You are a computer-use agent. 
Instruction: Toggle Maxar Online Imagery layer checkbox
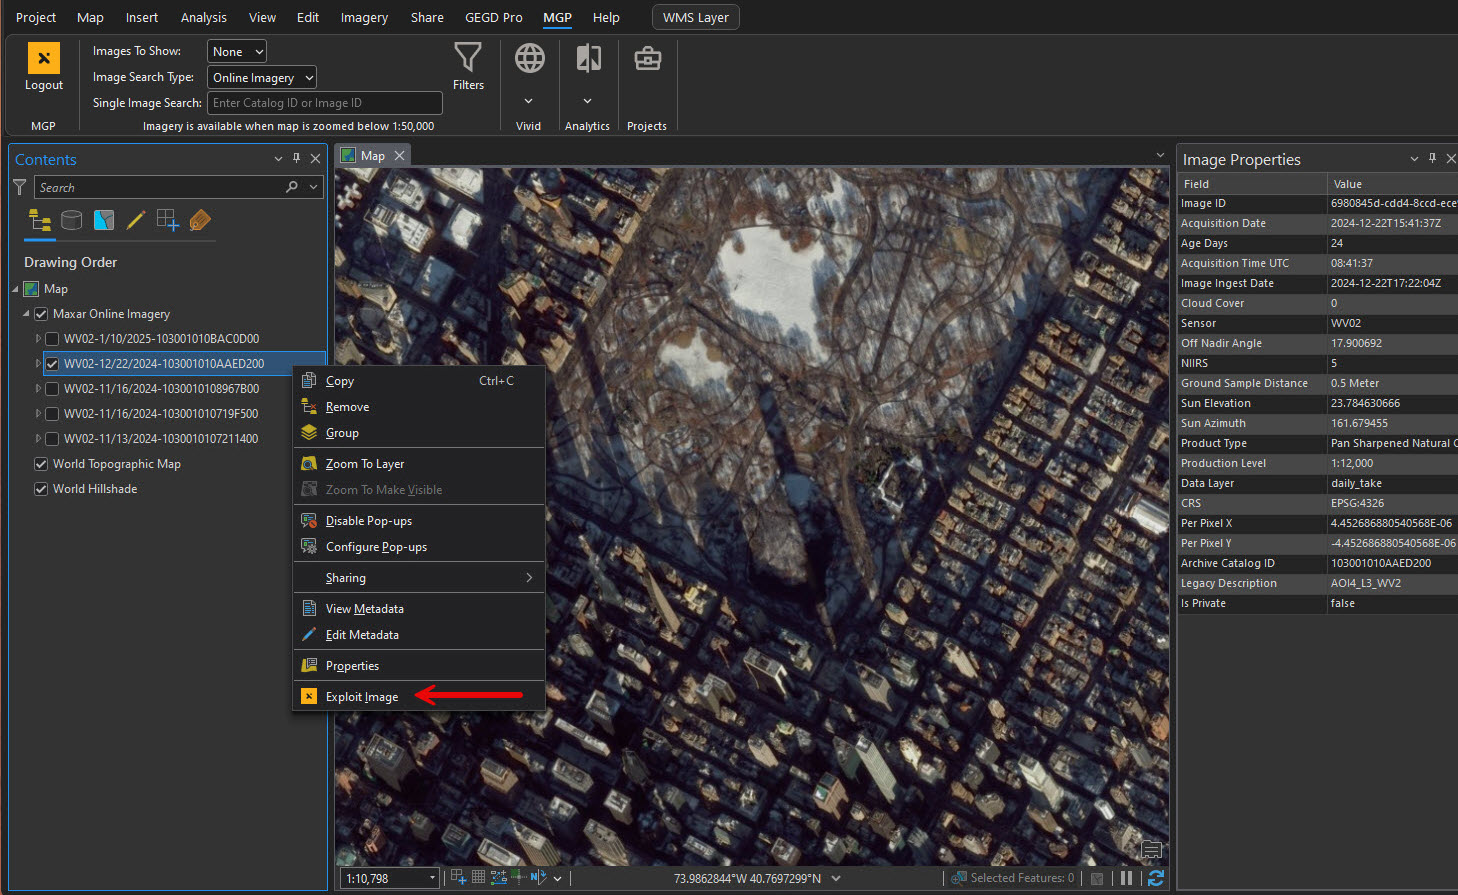(x=41, y=314)
